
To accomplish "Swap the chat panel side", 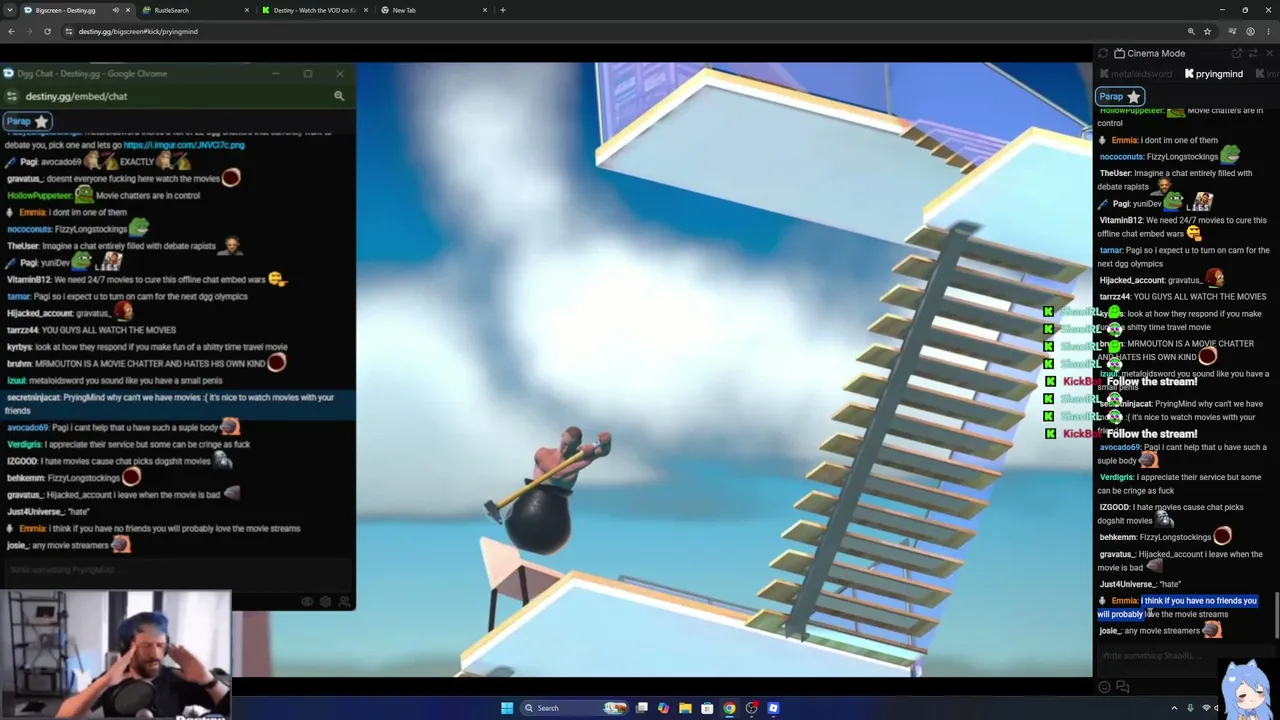I will pyautogui.click(x=1253, y=53).
